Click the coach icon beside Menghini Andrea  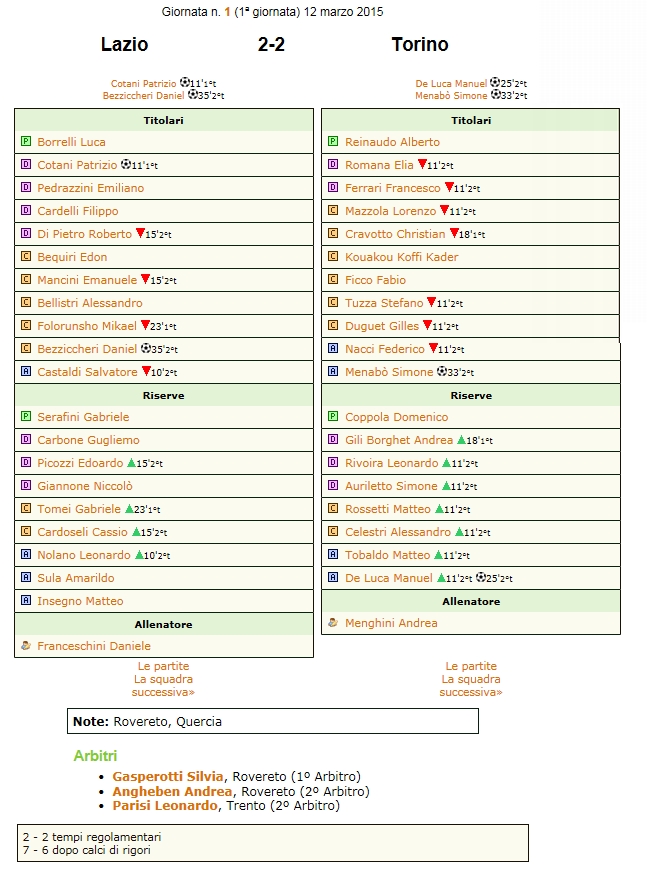tap(334, 622)
